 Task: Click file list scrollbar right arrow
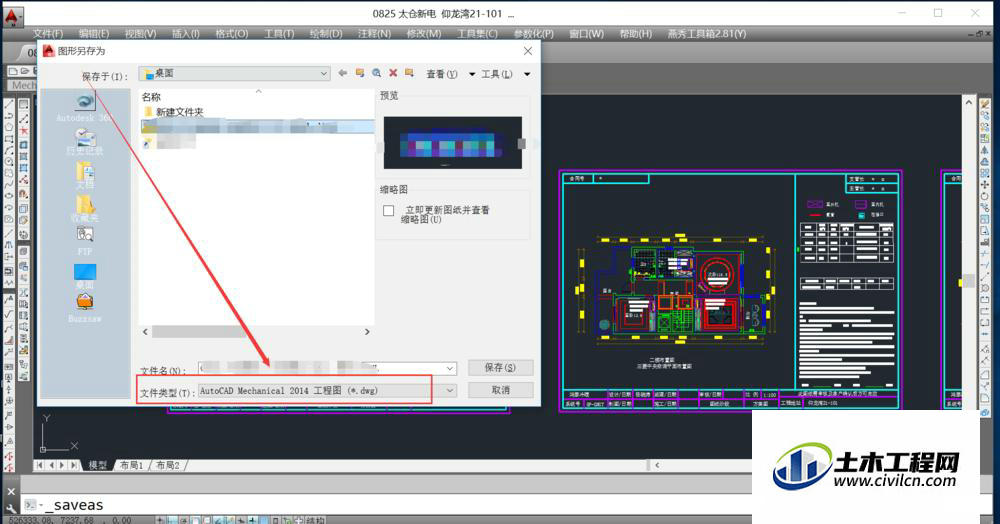367,331
